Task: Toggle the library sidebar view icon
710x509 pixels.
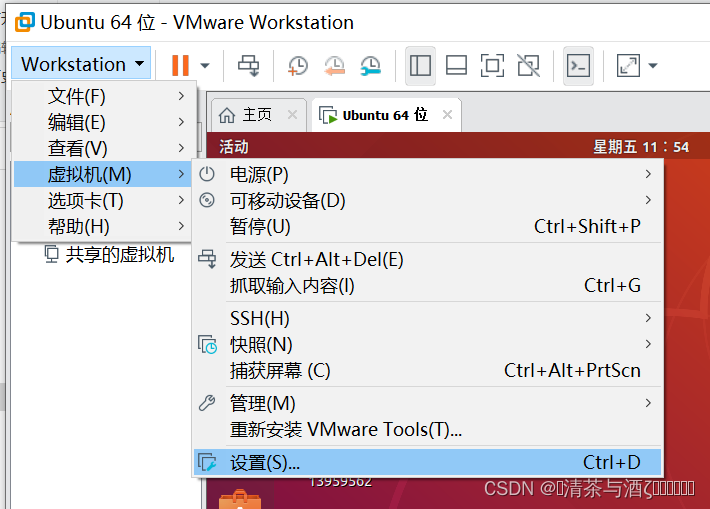Action: tap(420, 66)
